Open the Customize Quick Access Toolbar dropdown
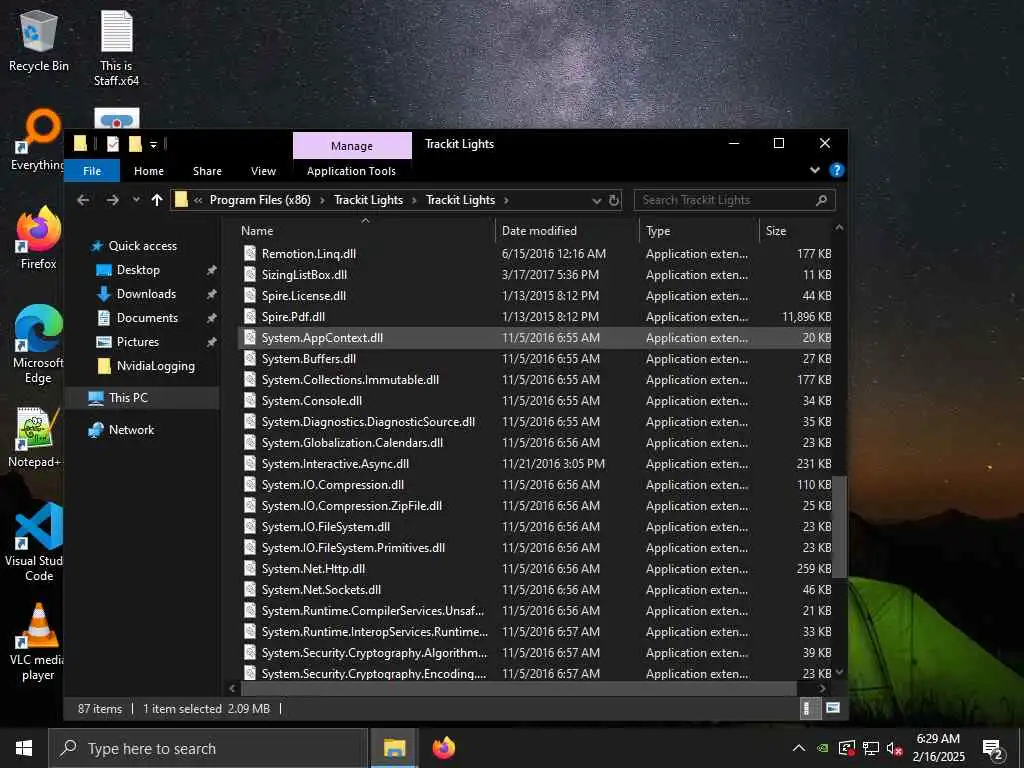This screenshot has width=1024, height=768. coord(153,144)
